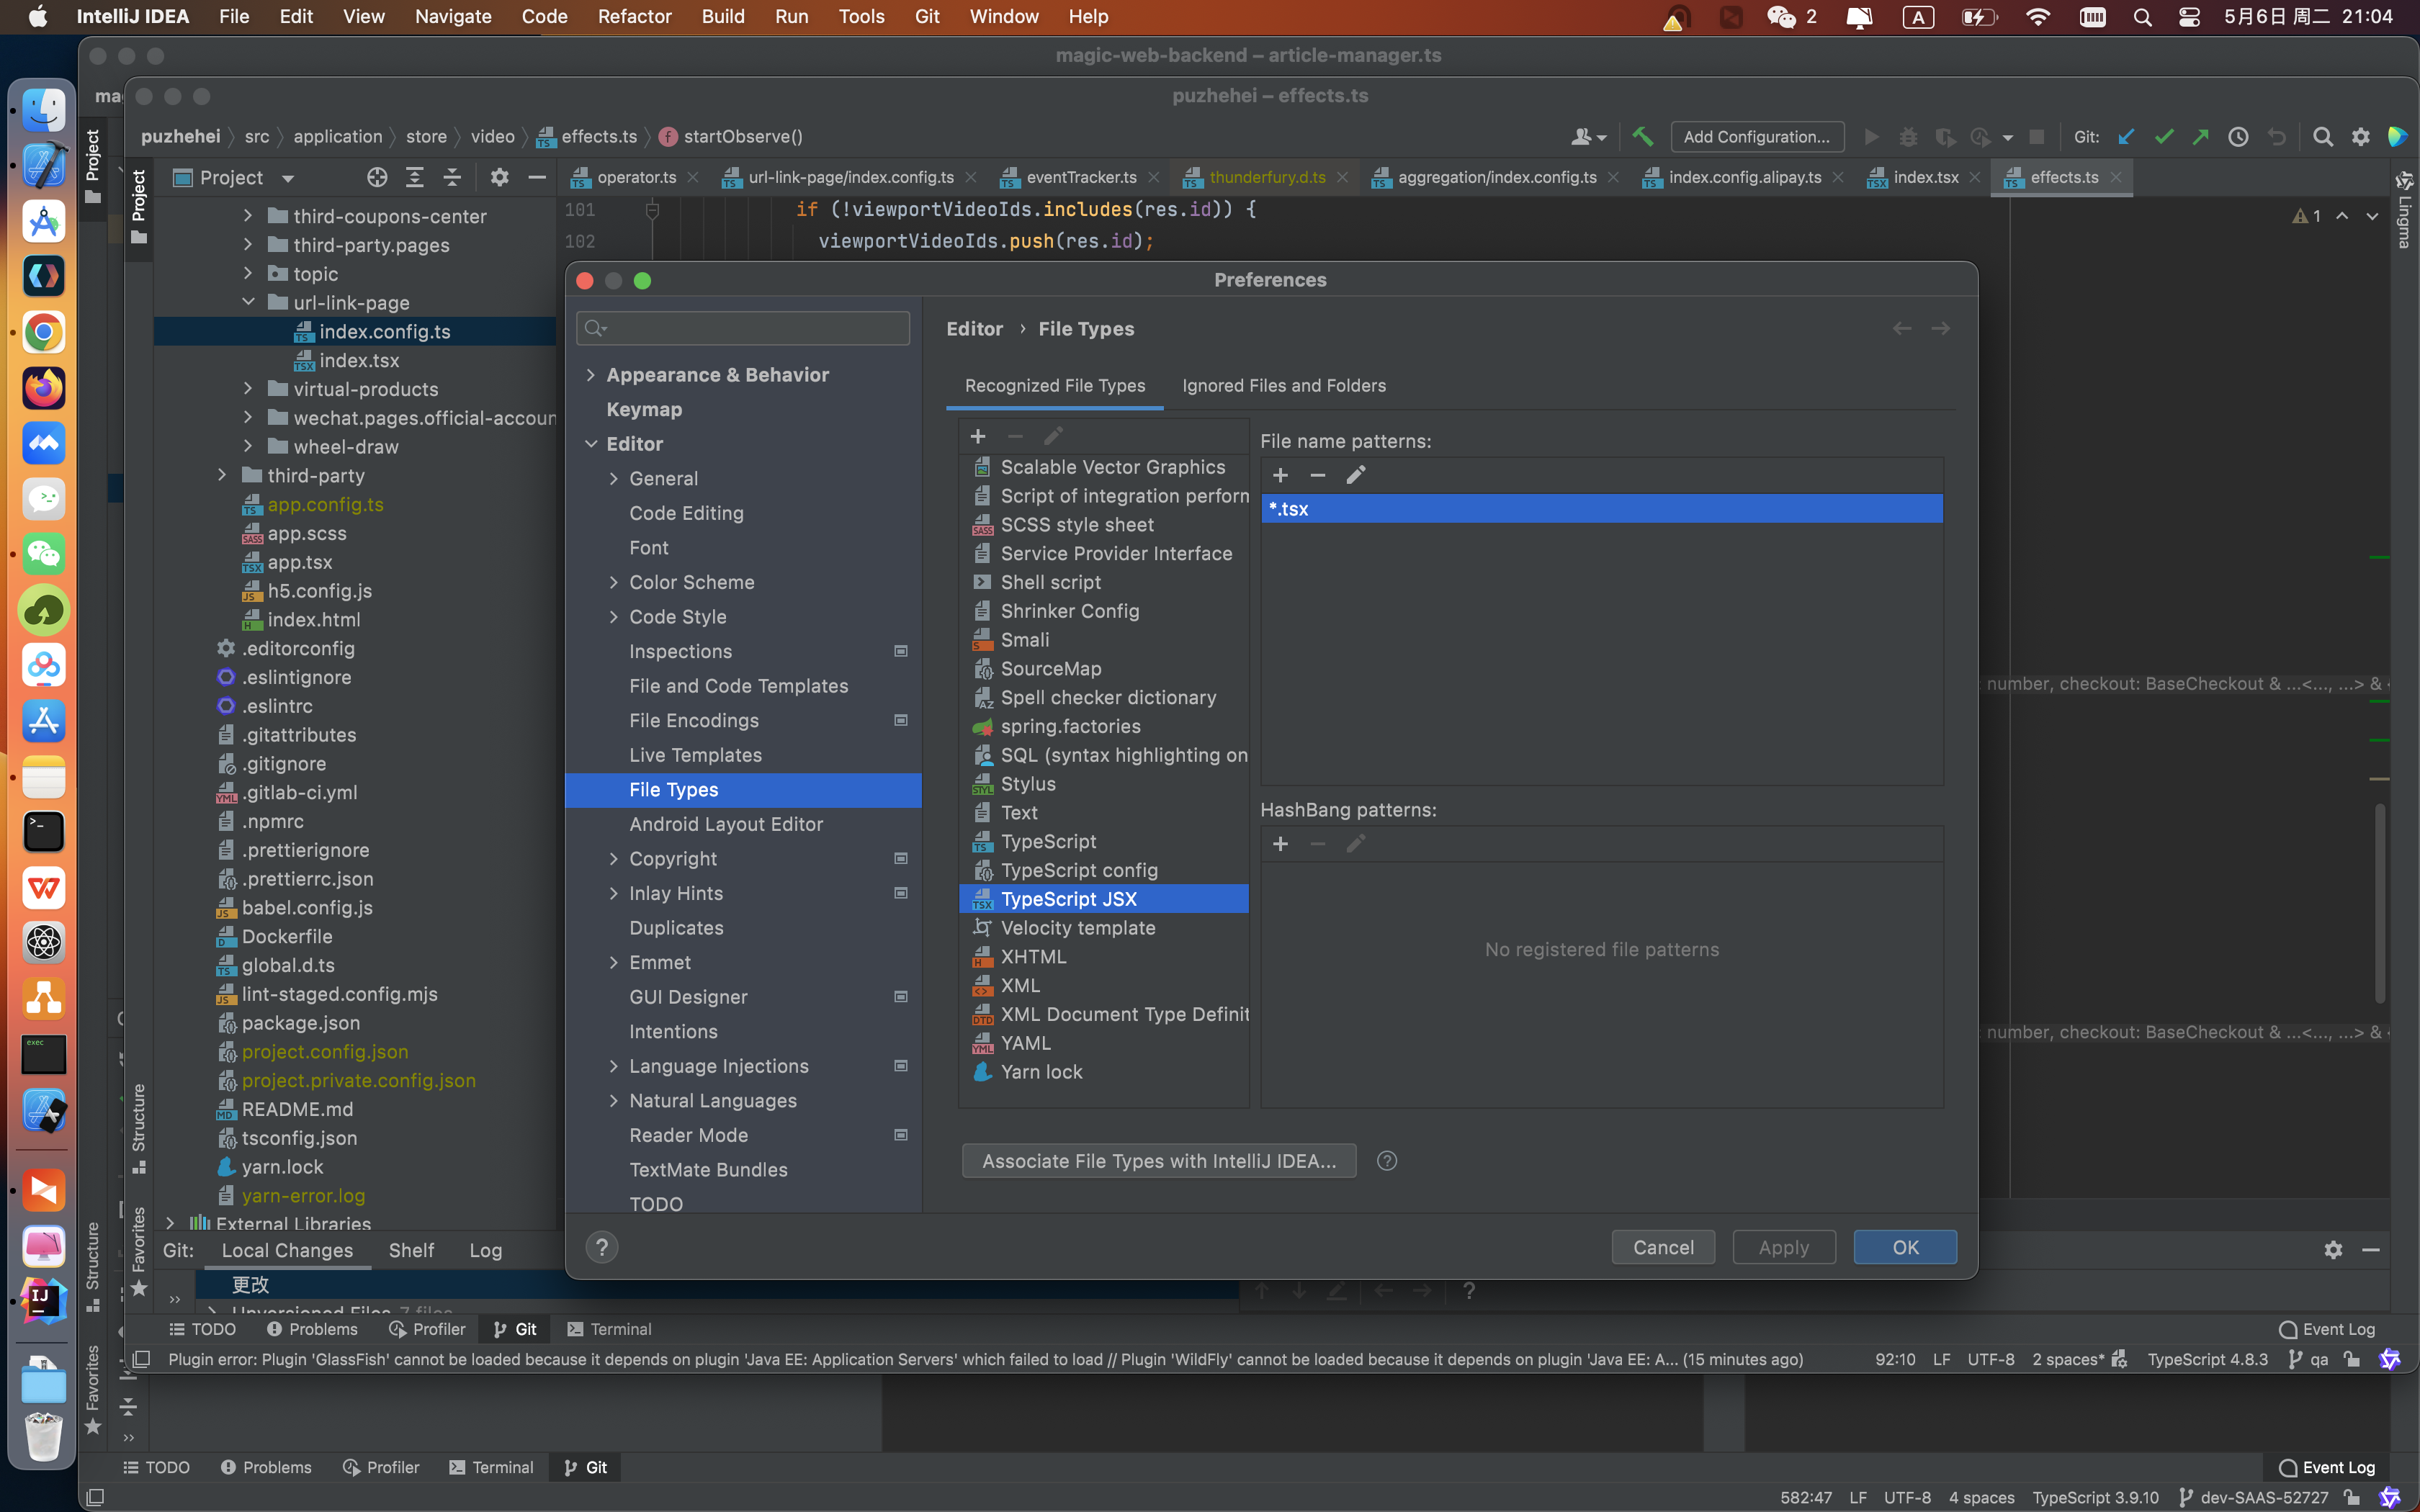This screenshot has width=2420, height=1512.
Task: Remove the selected *.tsx file pattern
Action: [1317, 476]
